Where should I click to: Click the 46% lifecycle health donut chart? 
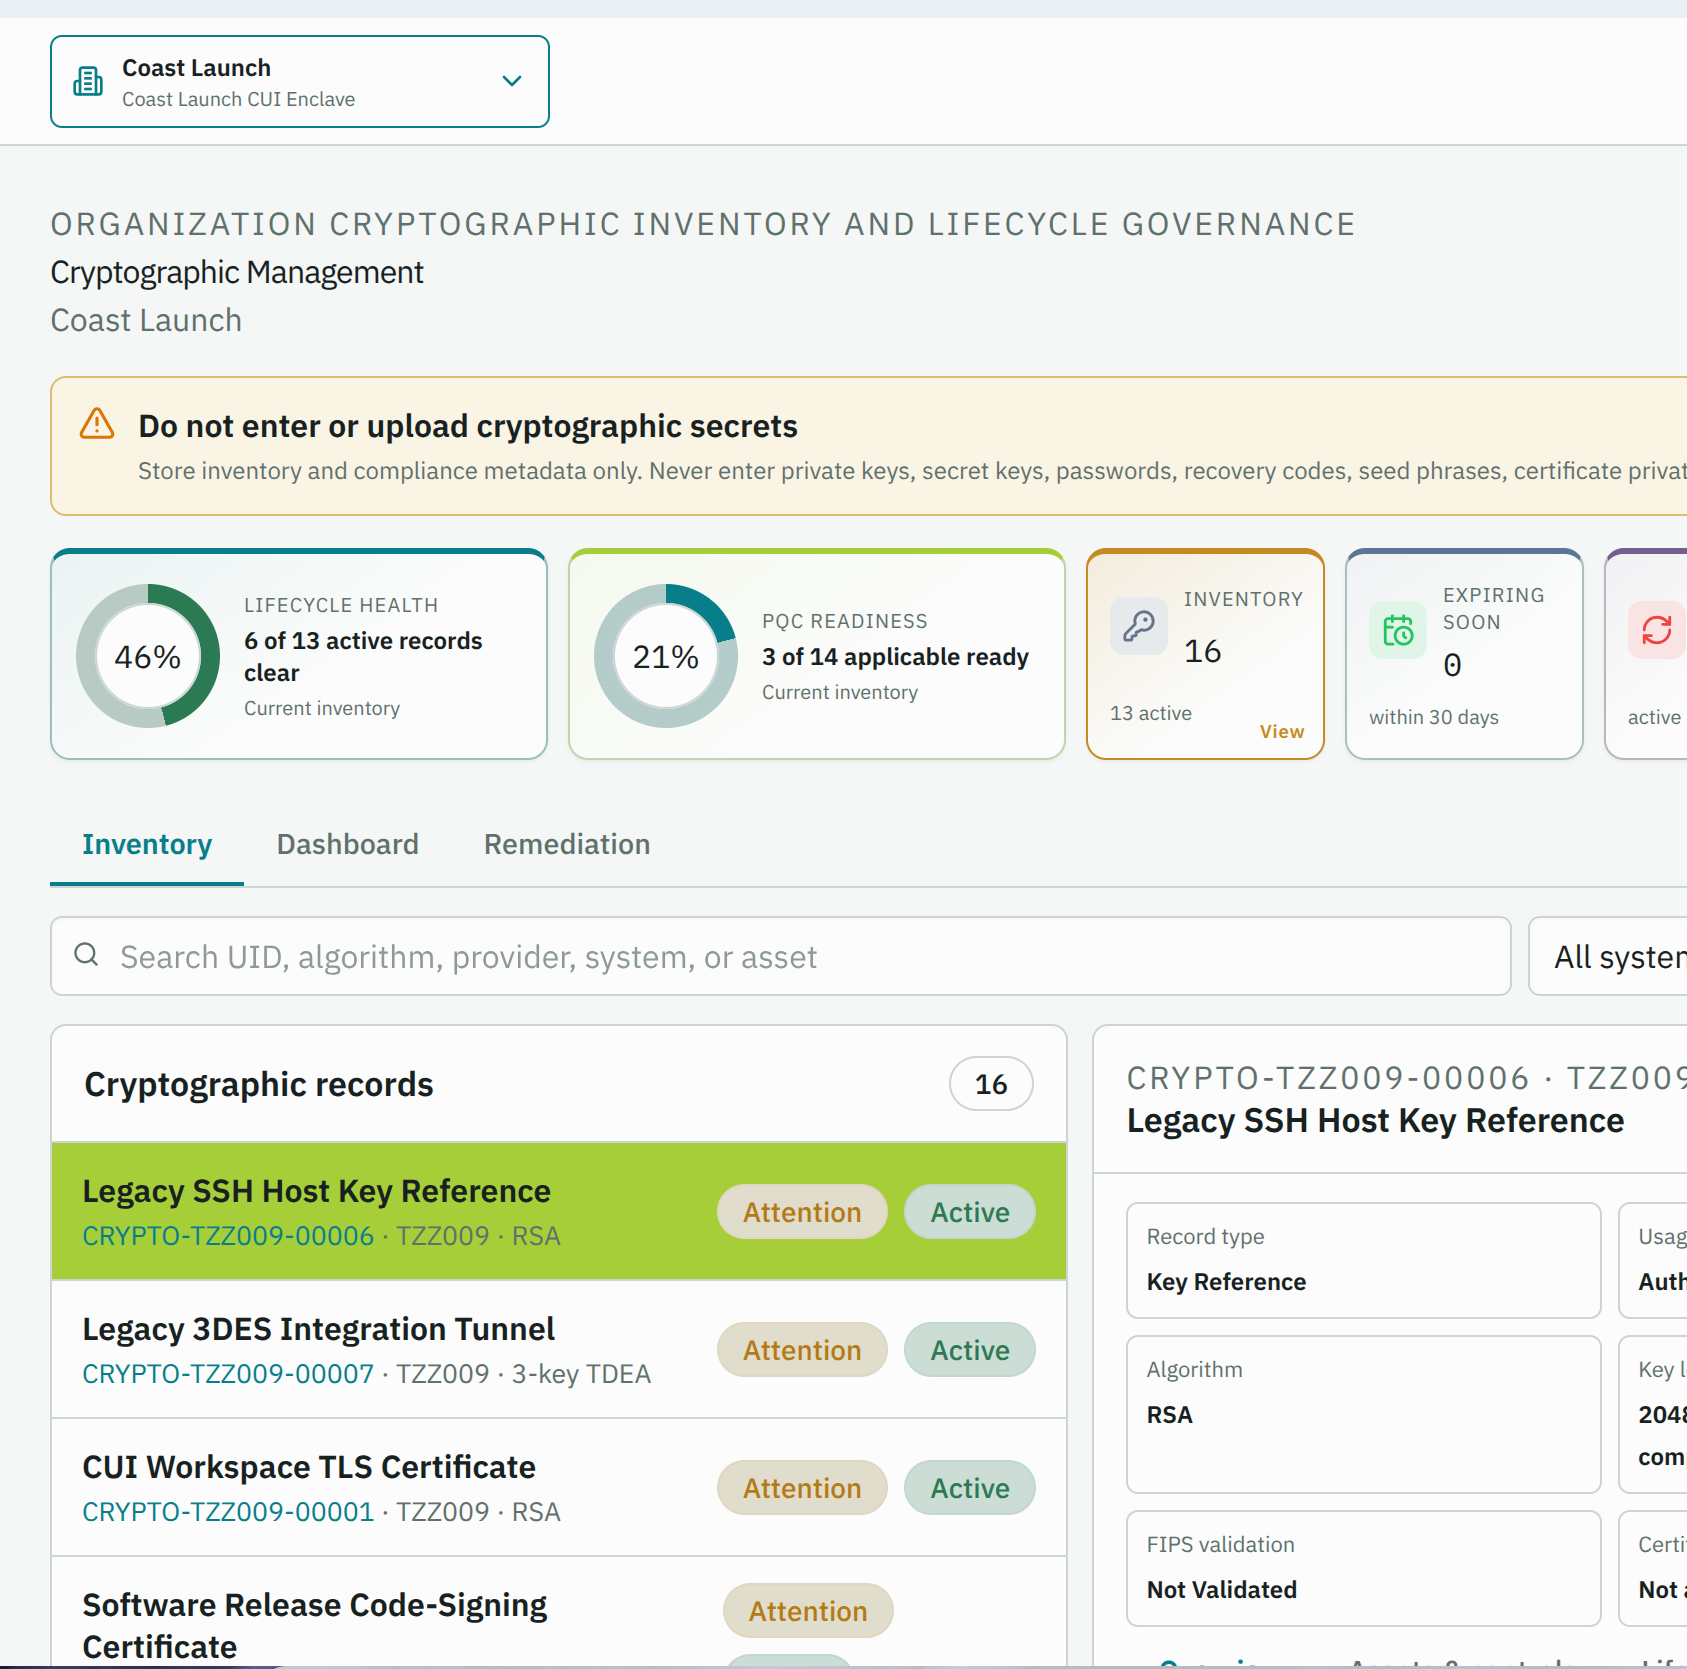coord(148,656)
